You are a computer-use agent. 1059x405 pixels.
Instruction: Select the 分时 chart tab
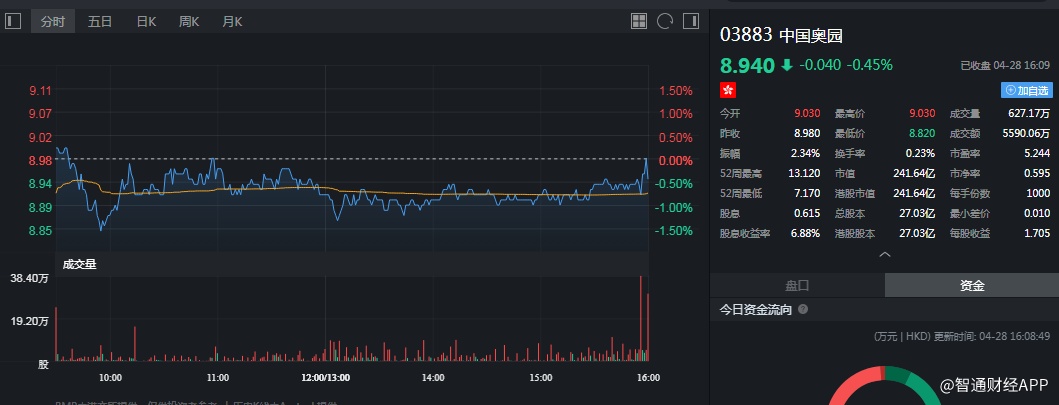pyautogui.click(x=53, y=21)
